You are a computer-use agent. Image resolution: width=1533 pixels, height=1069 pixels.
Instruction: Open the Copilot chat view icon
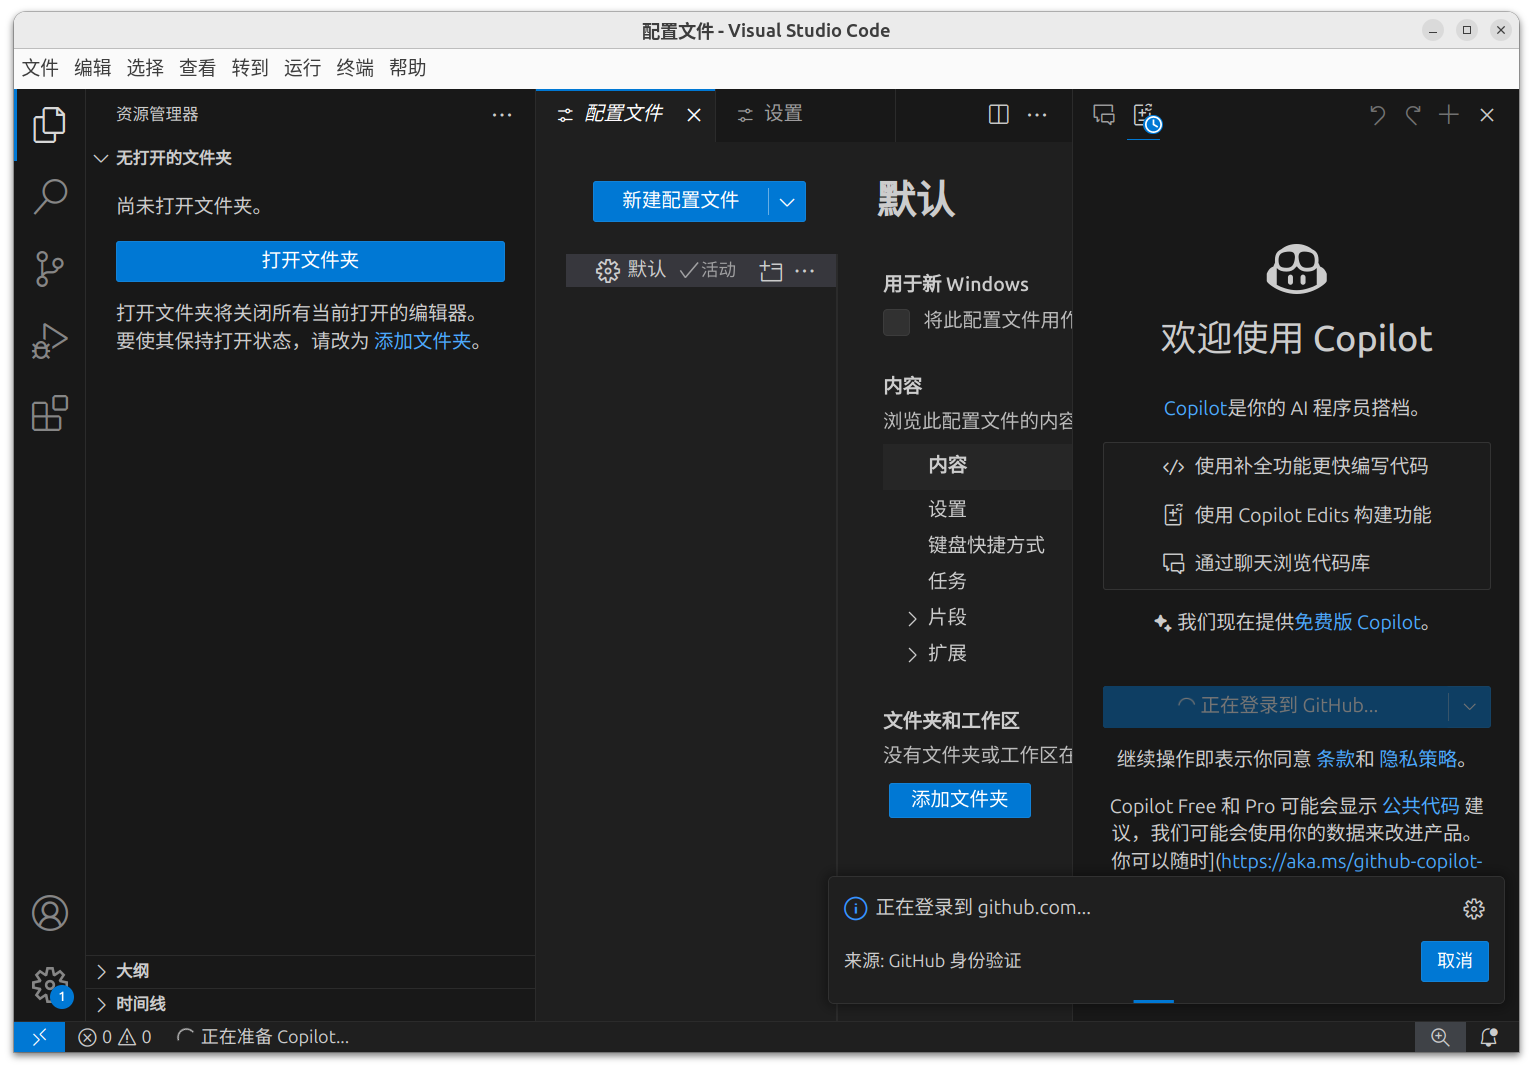pos(1104,115)
